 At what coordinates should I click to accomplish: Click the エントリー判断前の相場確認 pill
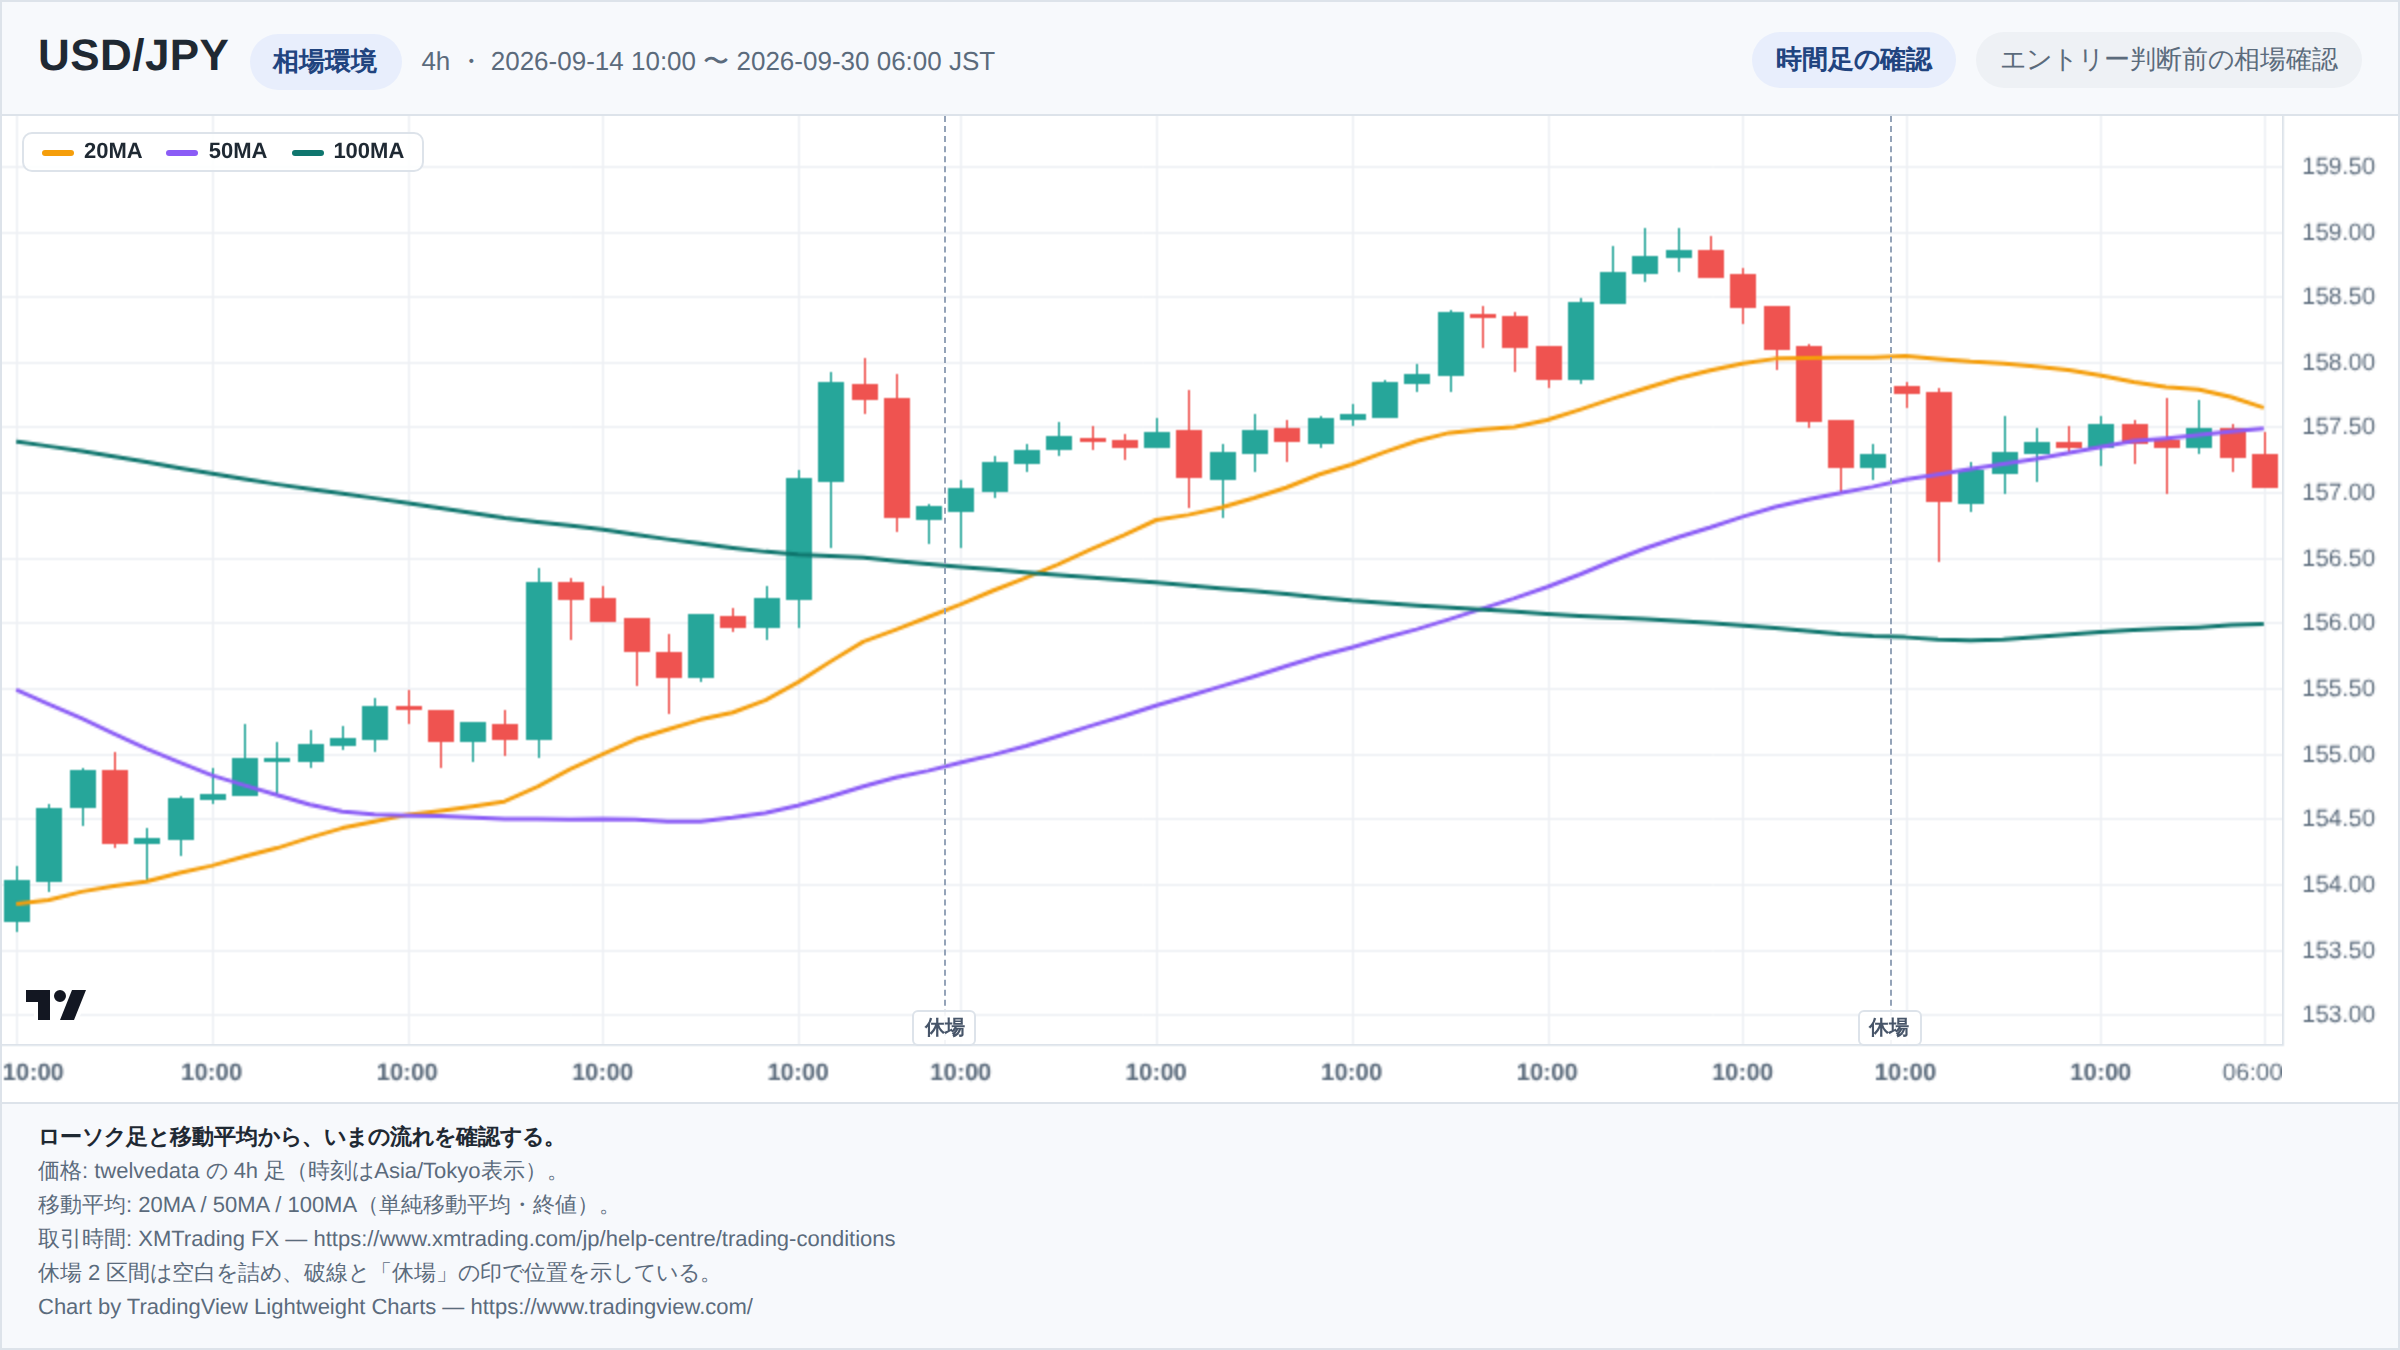point(2168,60)
